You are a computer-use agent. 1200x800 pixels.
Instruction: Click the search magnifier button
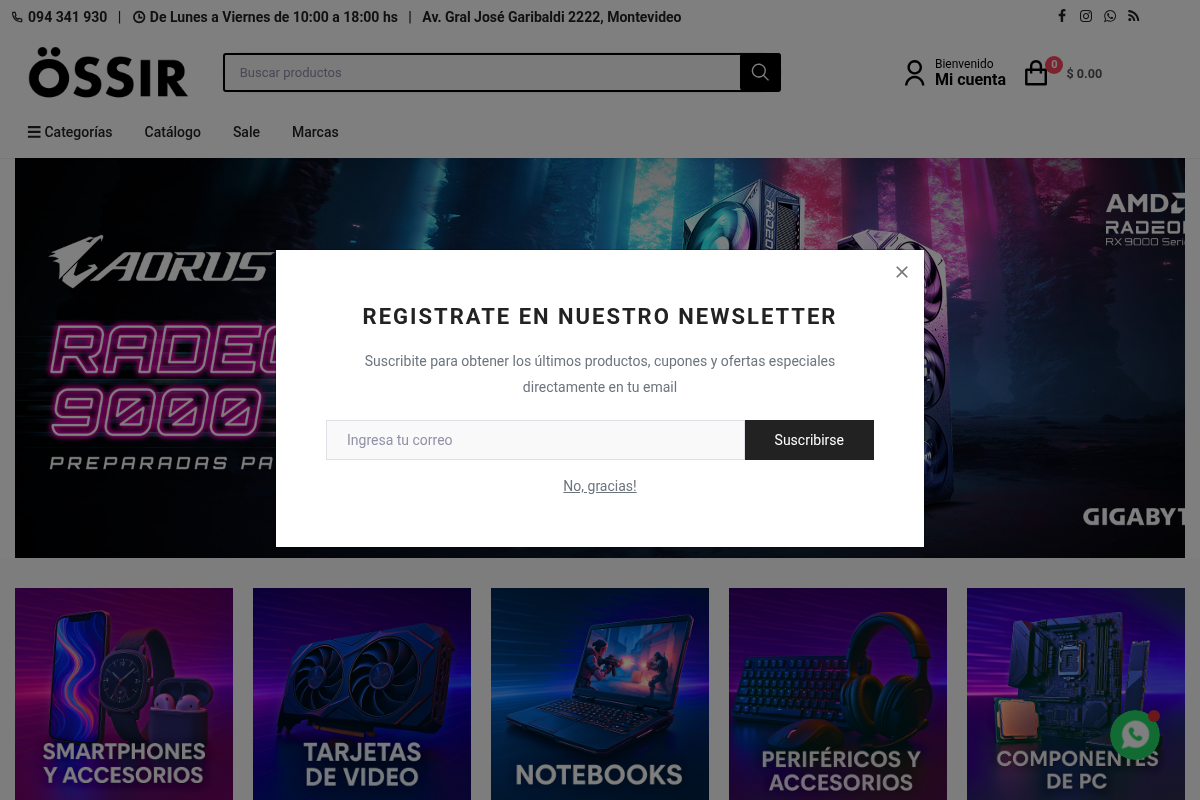(760, 72)
